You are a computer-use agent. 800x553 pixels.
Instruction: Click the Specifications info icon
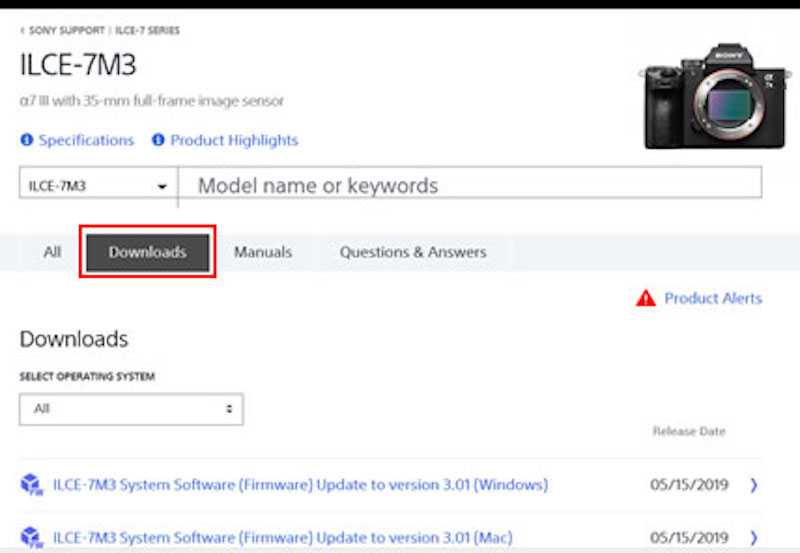pyautogui.click(x=27, y=140)
